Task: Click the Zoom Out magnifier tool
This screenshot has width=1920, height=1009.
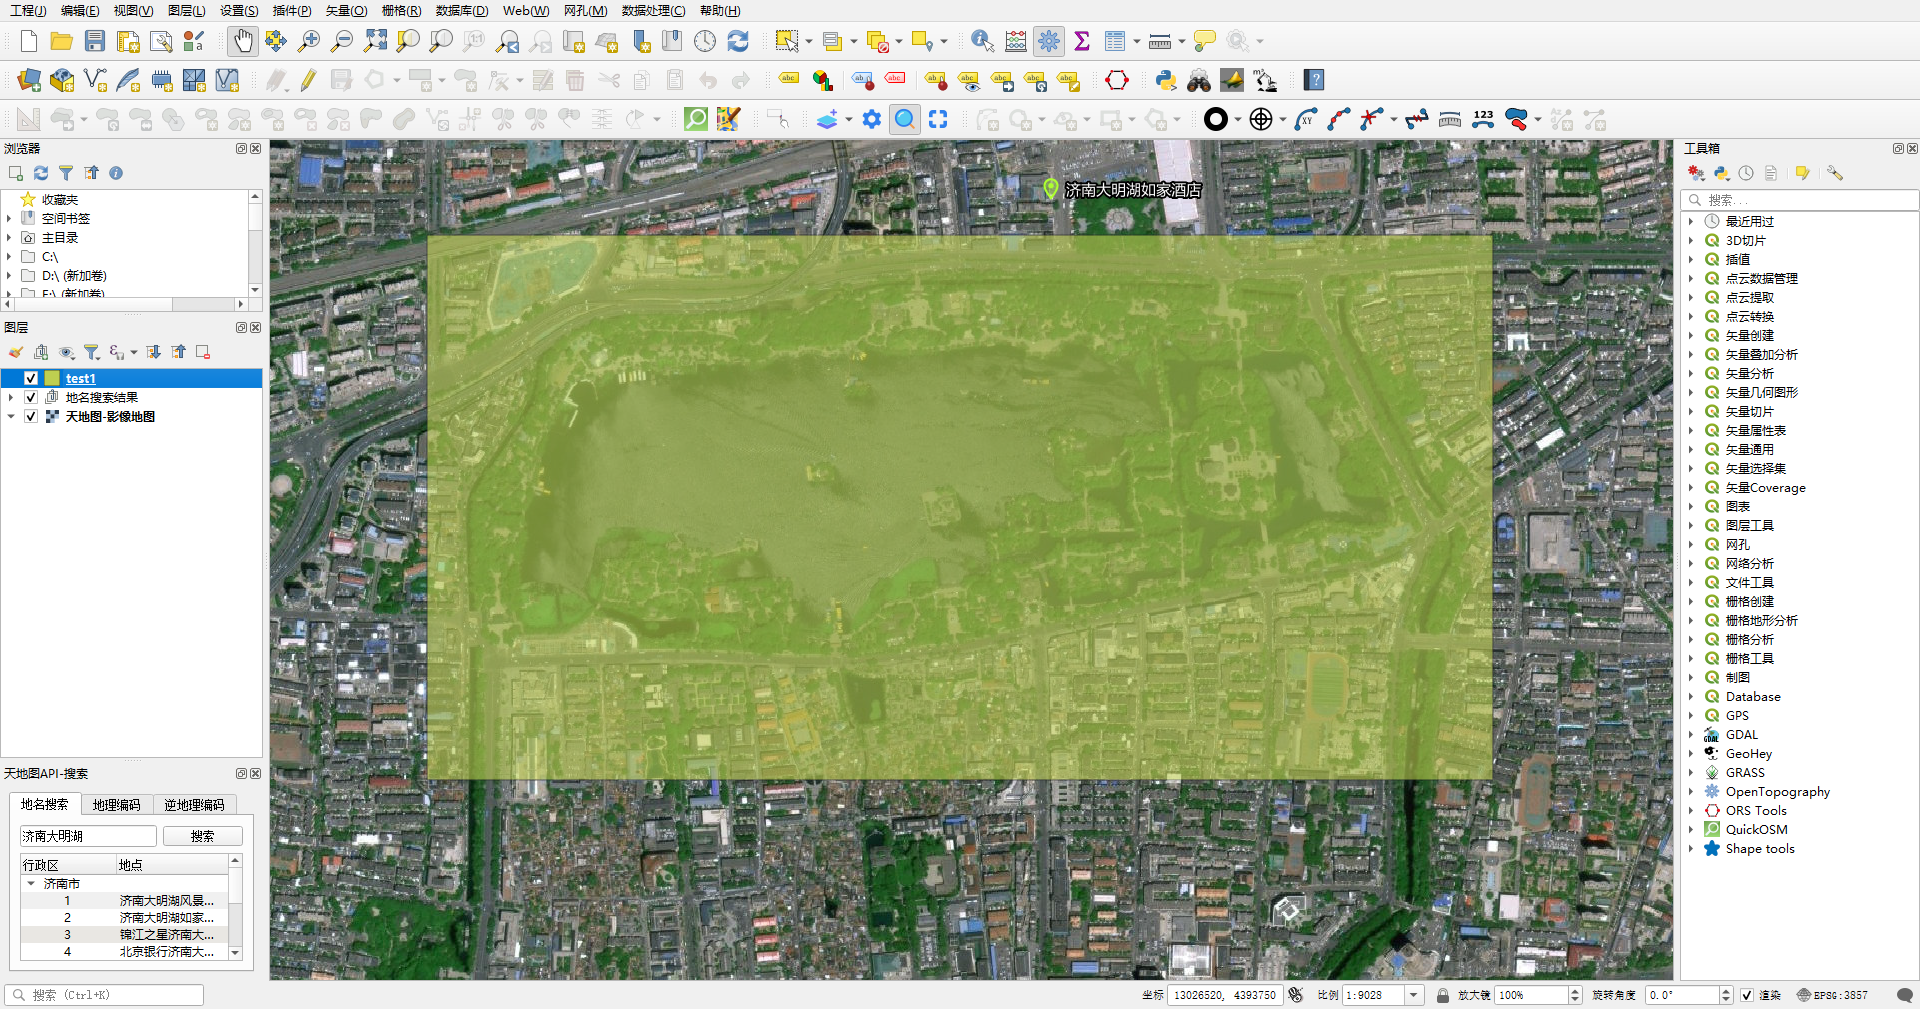Action: [x=342, y=41]
